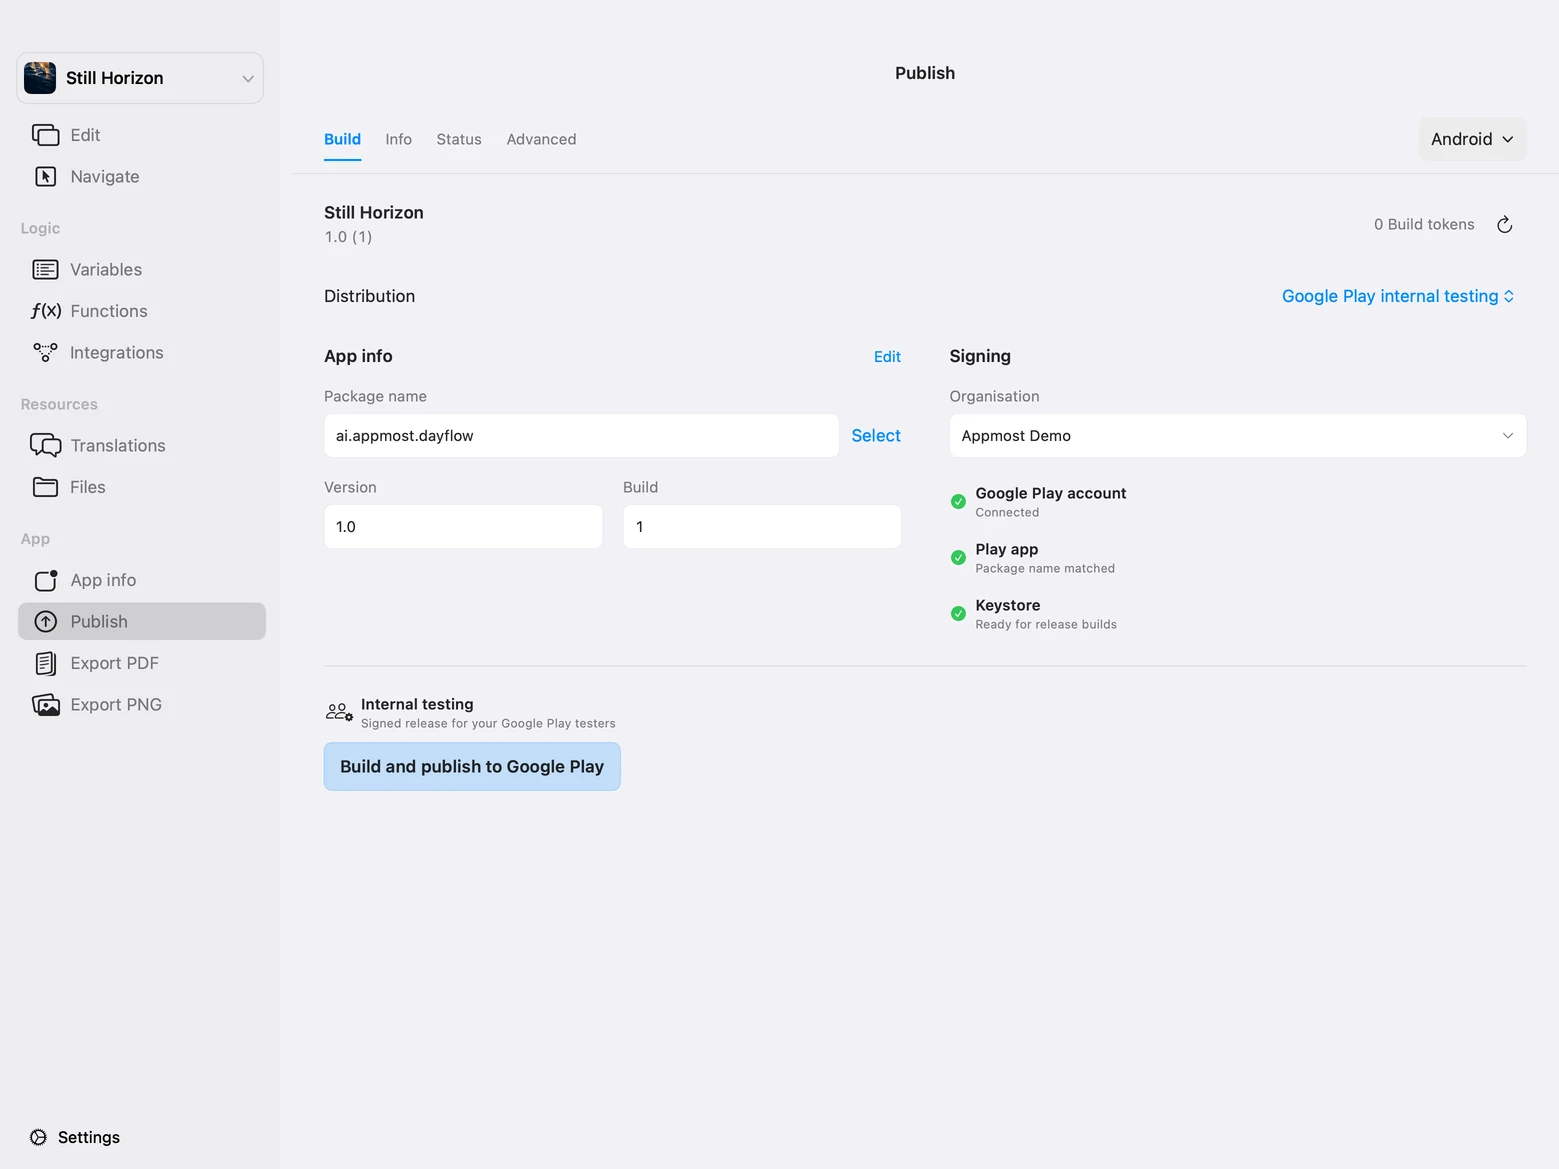
Task: Open Variables via its list icon
Action: (x=46, y=270)
